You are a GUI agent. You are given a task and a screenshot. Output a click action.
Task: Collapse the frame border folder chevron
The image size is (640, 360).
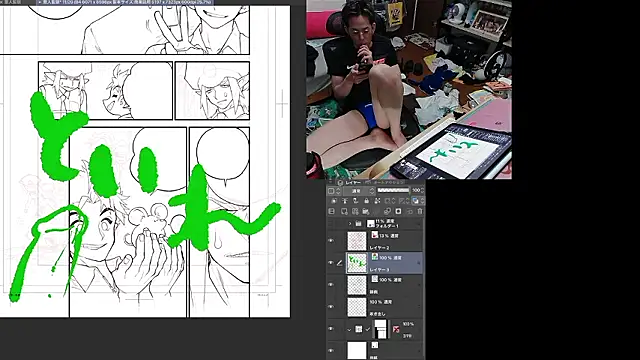tap(349, 329)
